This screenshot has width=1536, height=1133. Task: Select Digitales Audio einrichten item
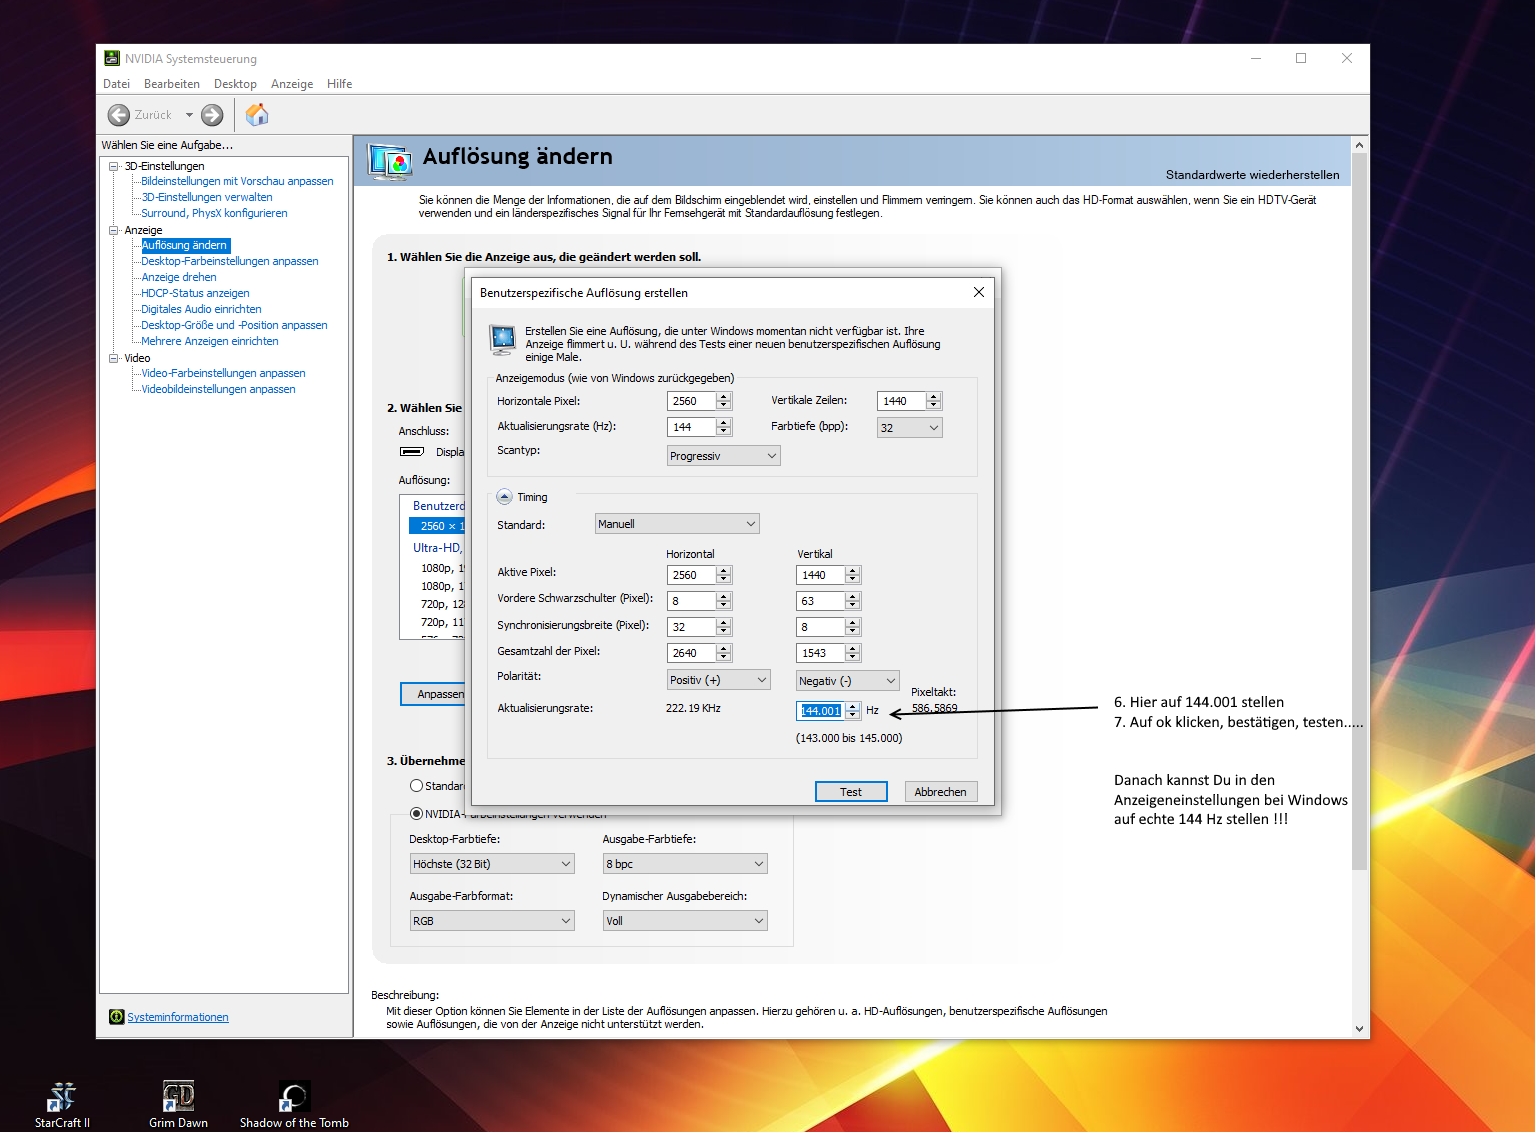click(x=201, y=309)
